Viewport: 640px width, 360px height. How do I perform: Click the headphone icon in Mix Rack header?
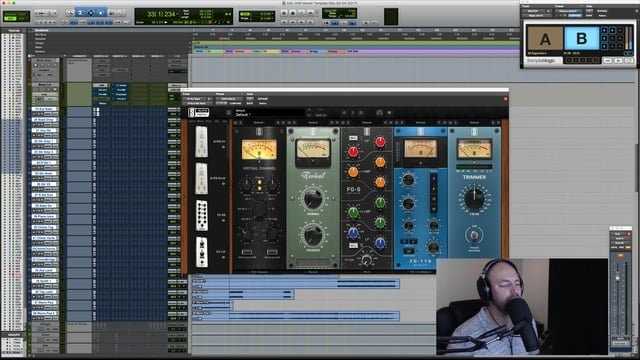tap(379, 113)
